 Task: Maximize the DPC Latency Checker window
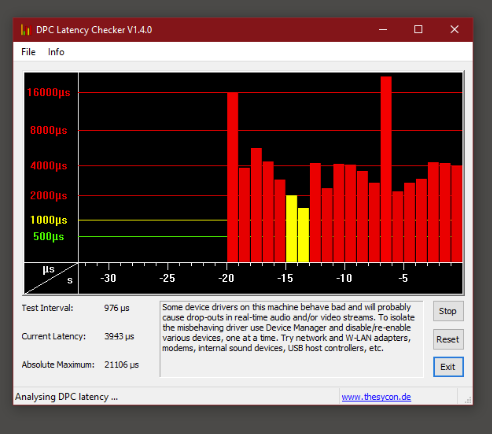coord(418,30)
